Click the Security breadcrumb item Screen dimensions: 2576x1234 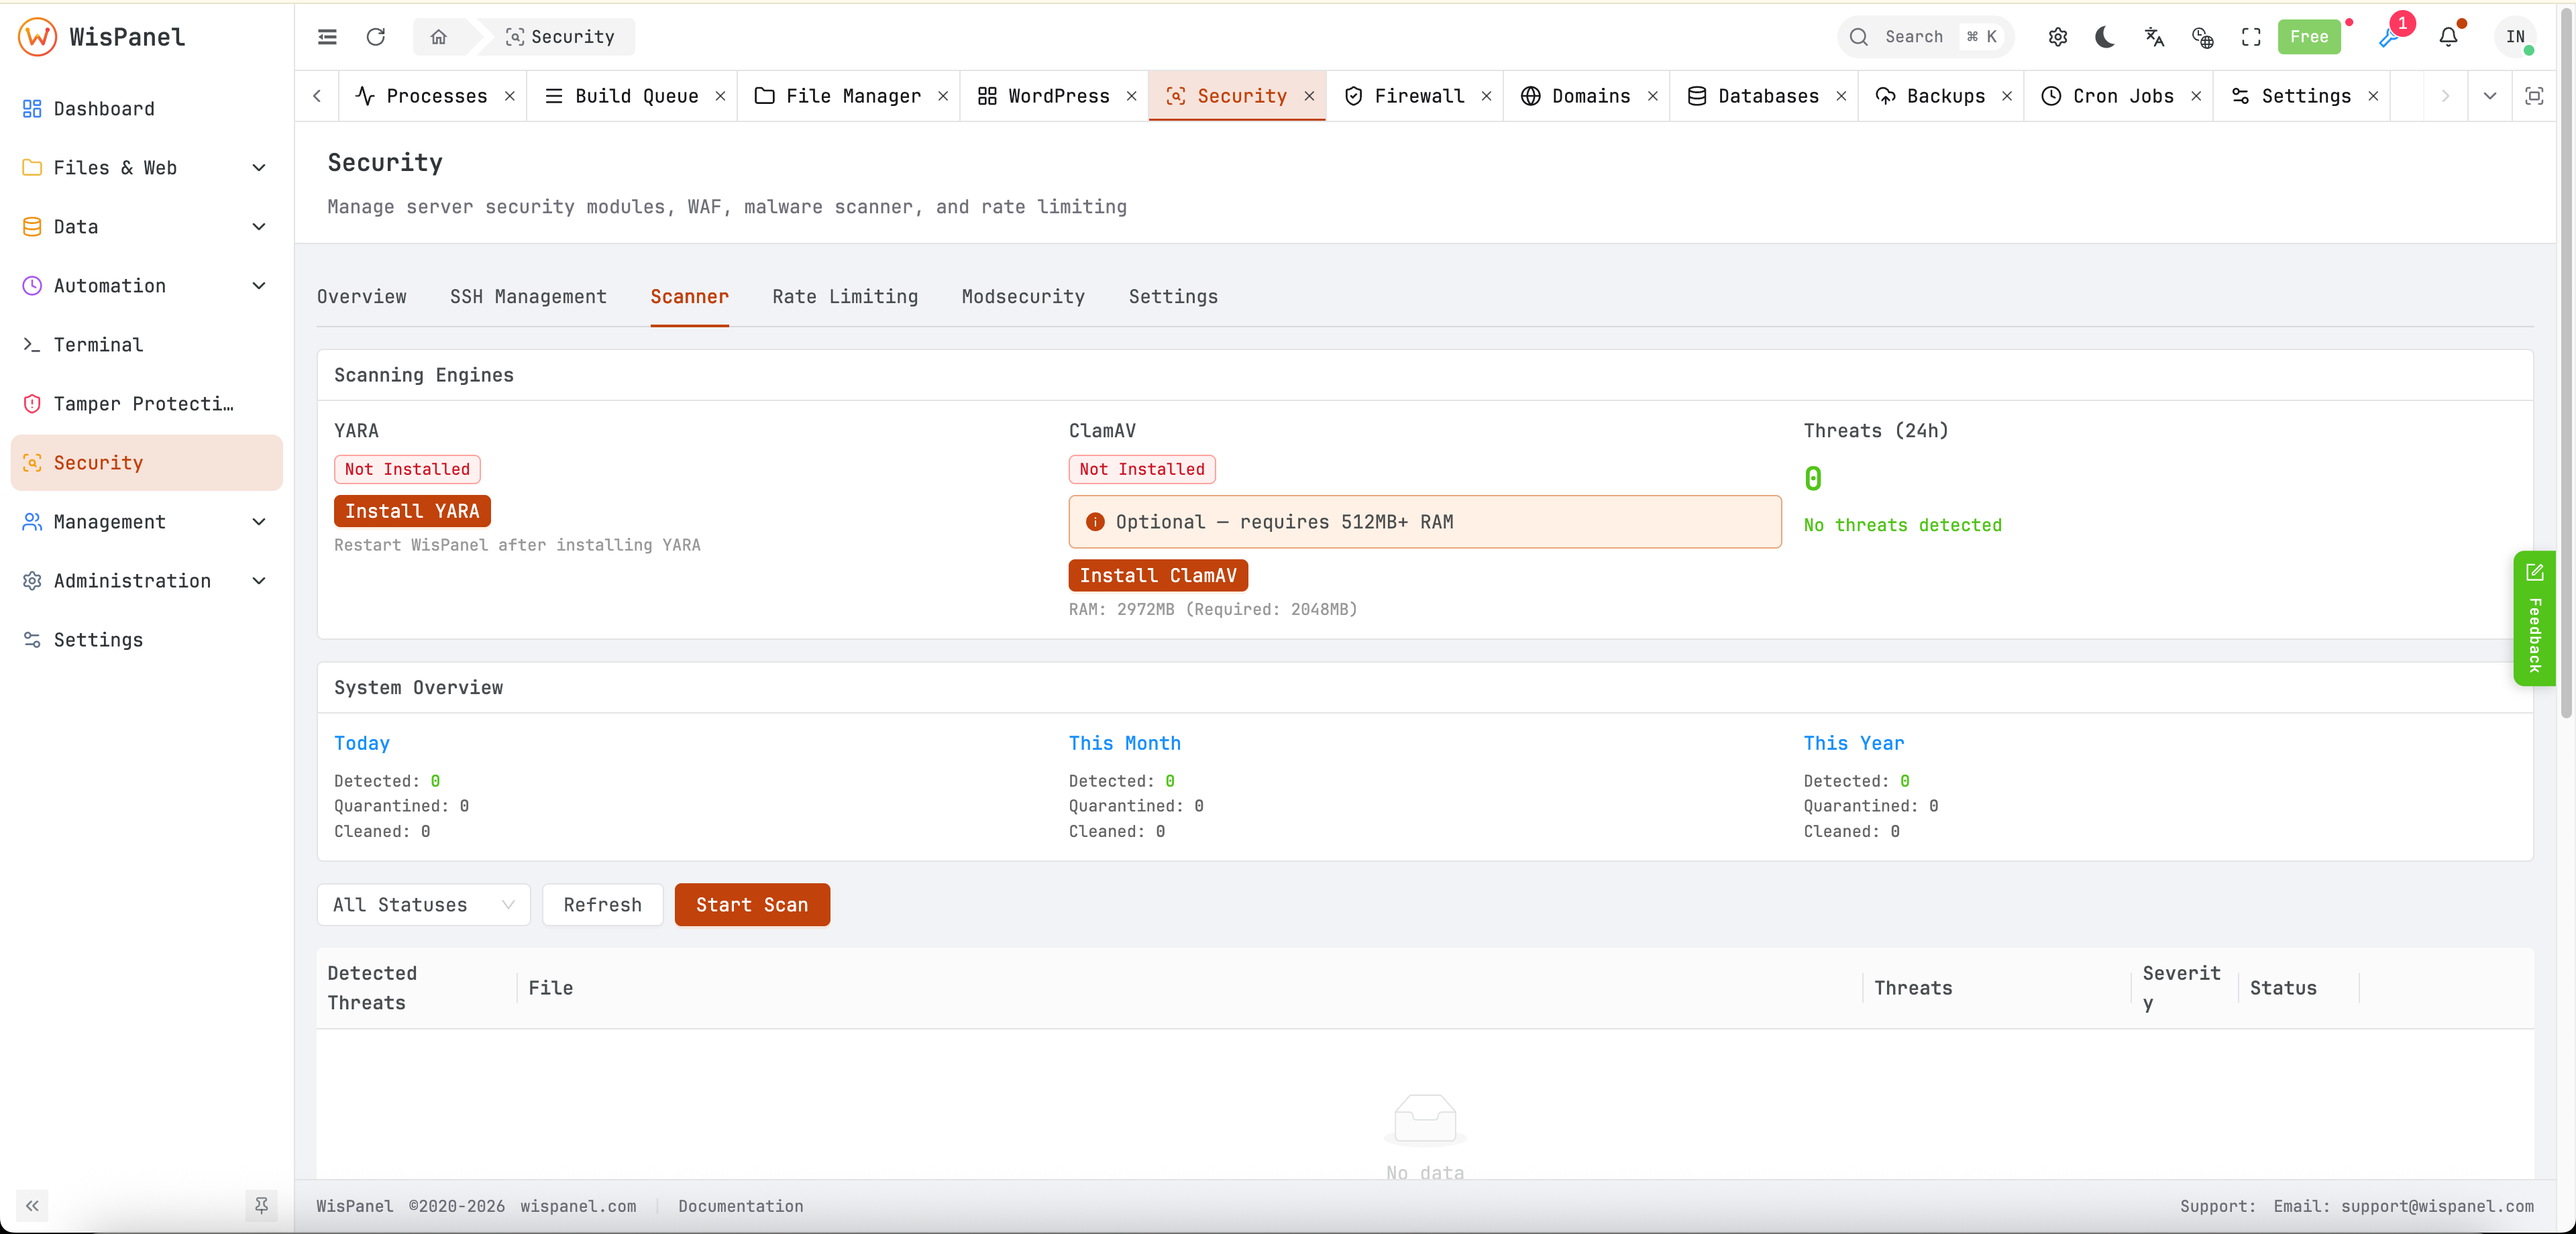click(560, 37)
